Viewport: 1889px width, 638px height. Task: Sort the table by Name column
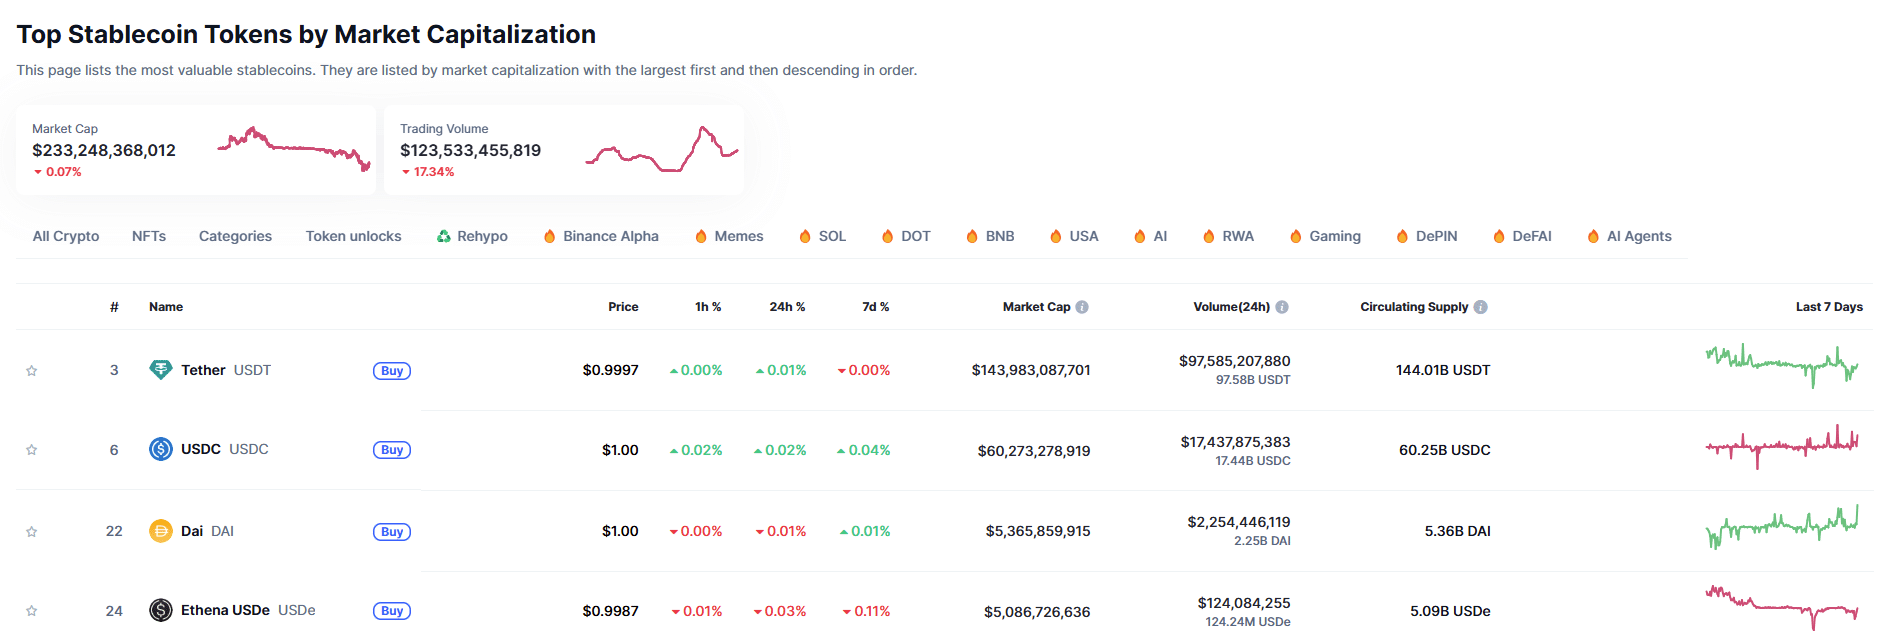pos(166,307)
